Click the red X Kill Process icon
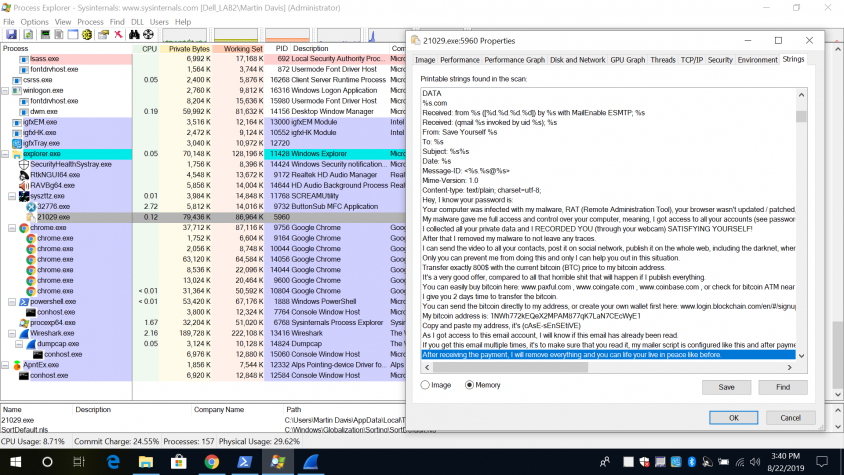Viewport: 844px width, 475px height. (x=118, y=35)
